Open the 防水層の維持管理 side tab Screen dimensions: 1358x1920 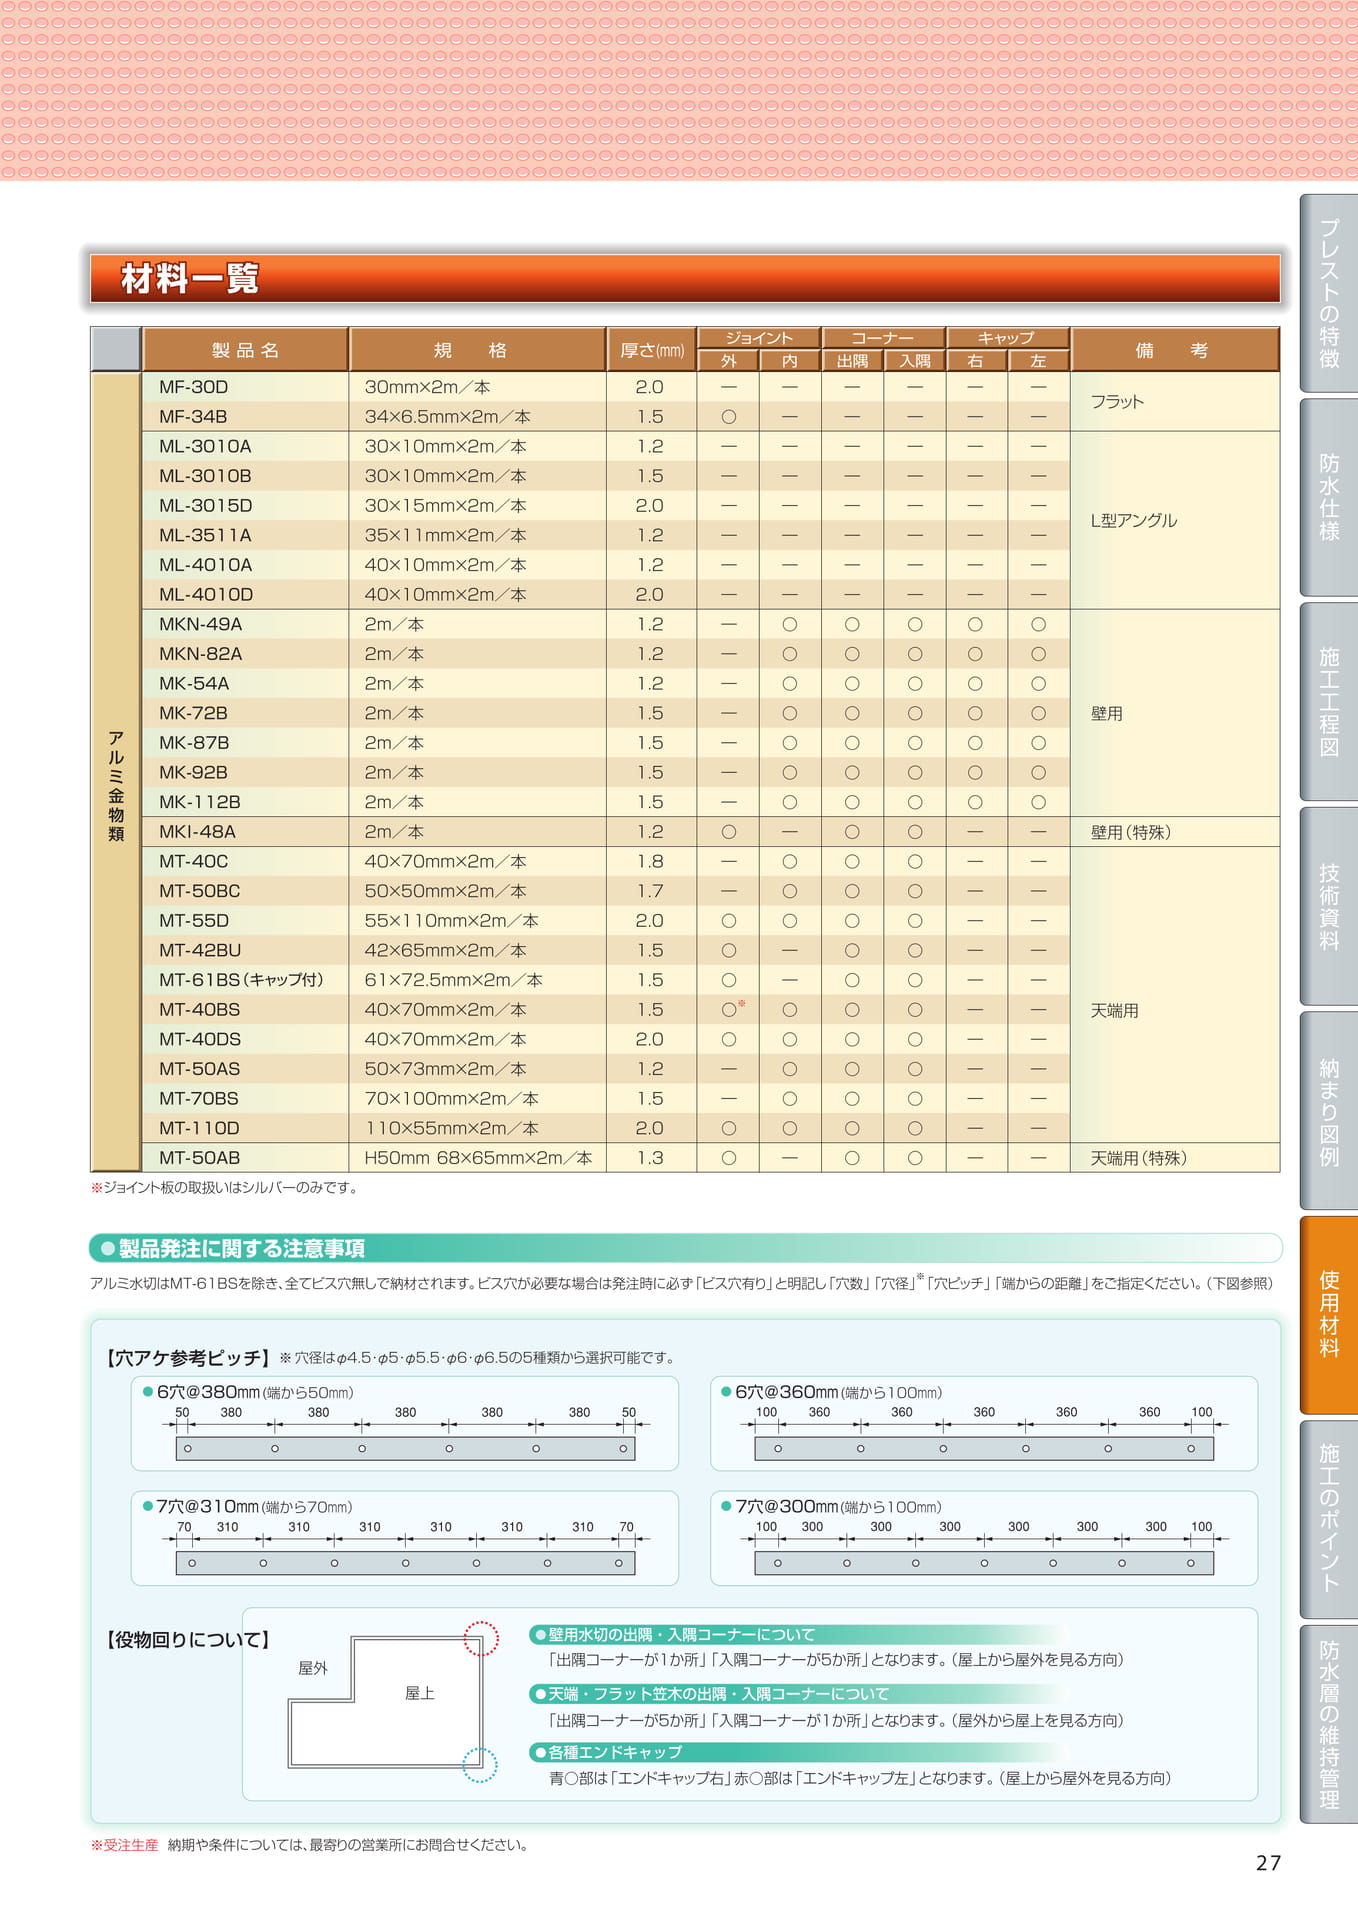click(x=1329, y=1724)
